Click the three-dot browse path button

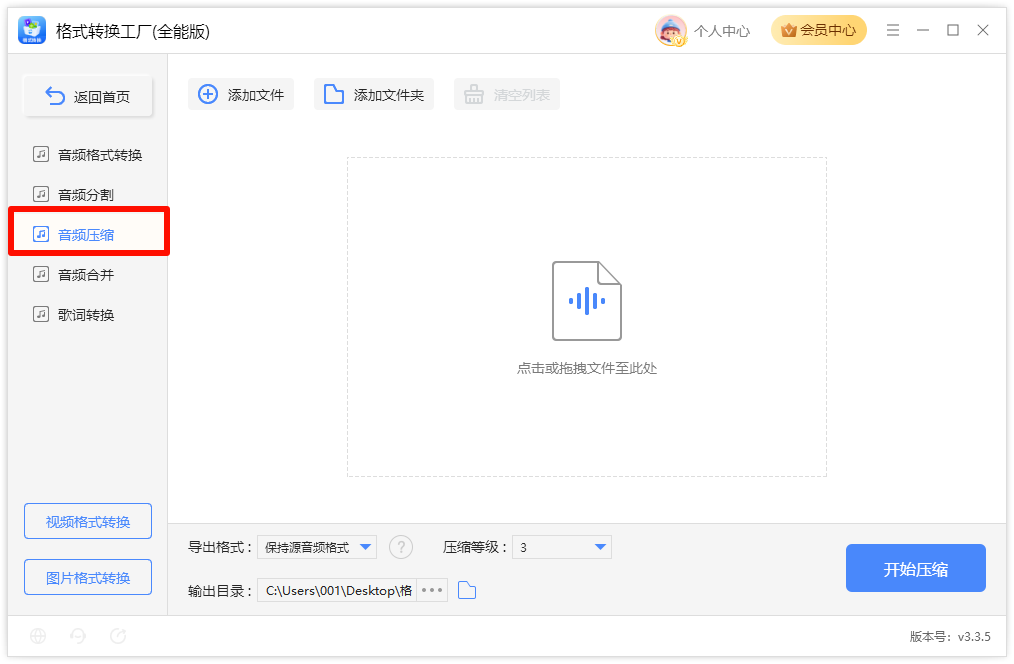click(x=432, y=590)
